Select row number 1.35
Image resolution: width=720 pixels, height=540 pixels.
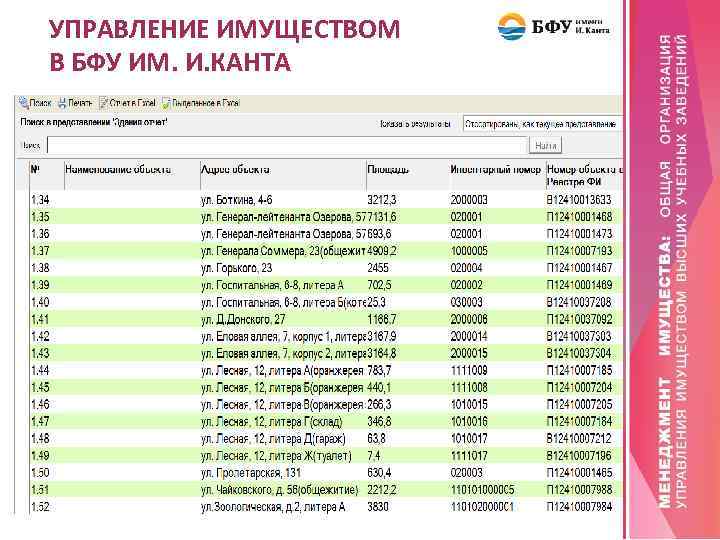click(x=40, y=217)
